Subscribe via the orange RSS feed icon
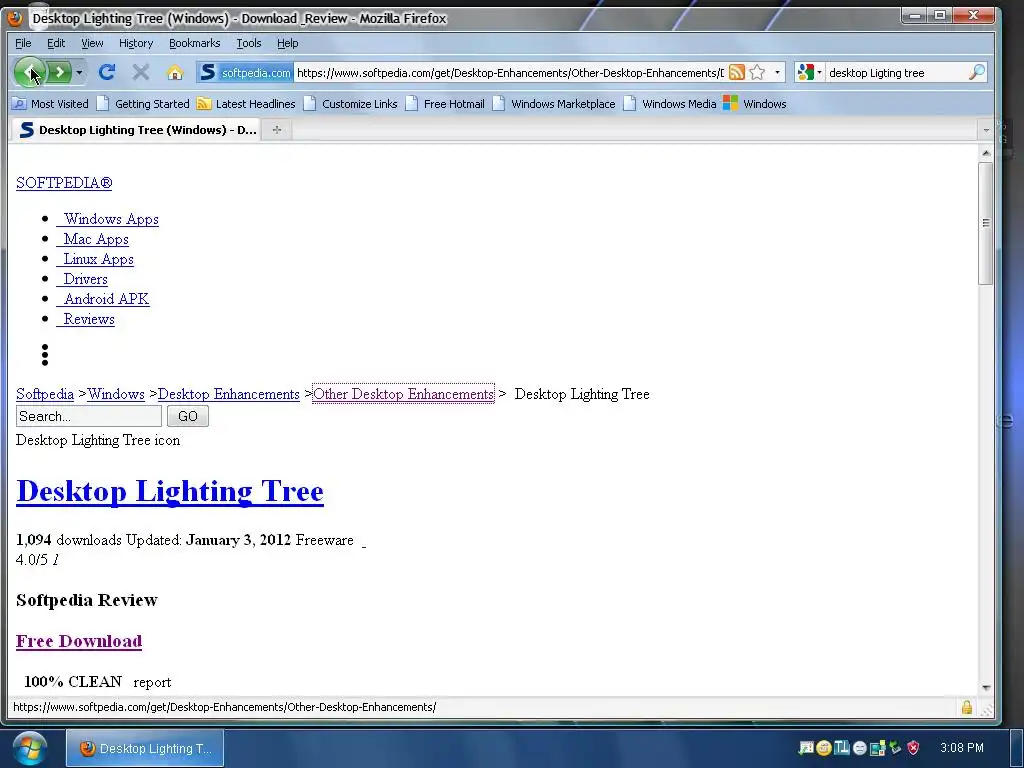 coord(737,72)
